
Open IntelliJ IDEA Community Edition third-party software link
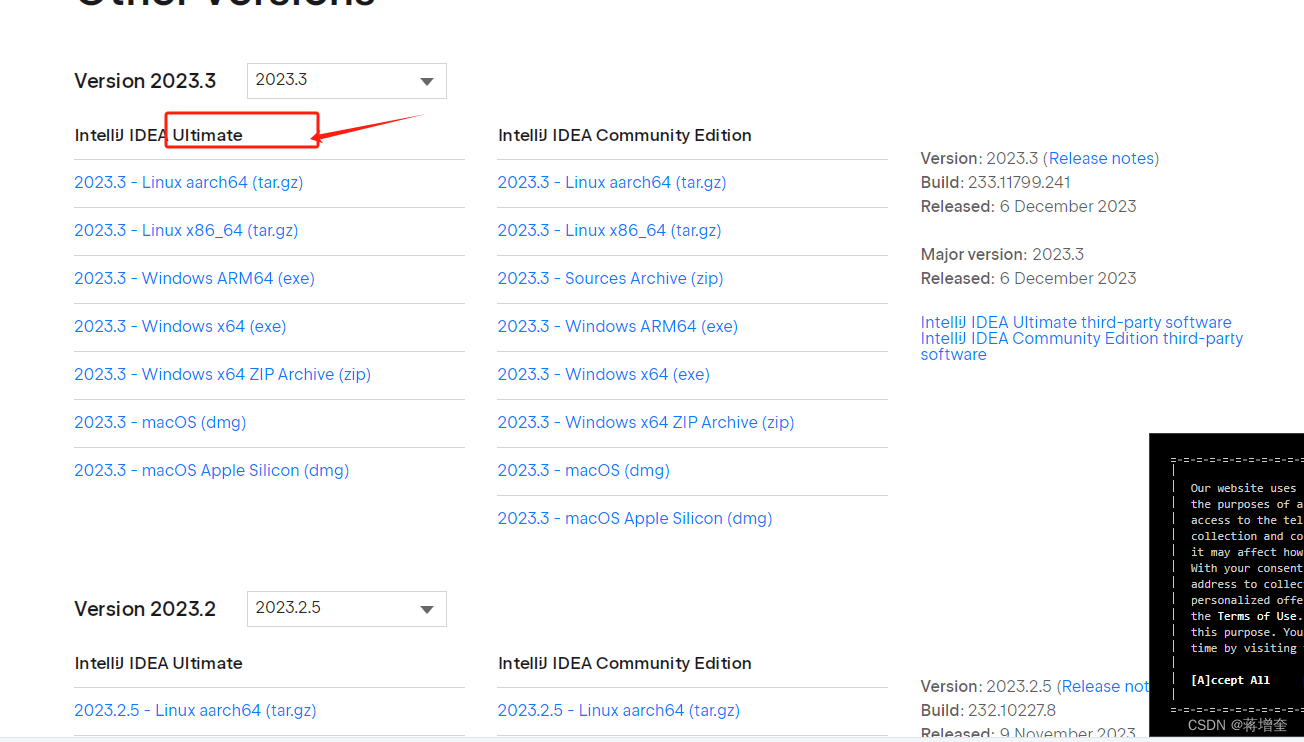[x=1082, y=346]
